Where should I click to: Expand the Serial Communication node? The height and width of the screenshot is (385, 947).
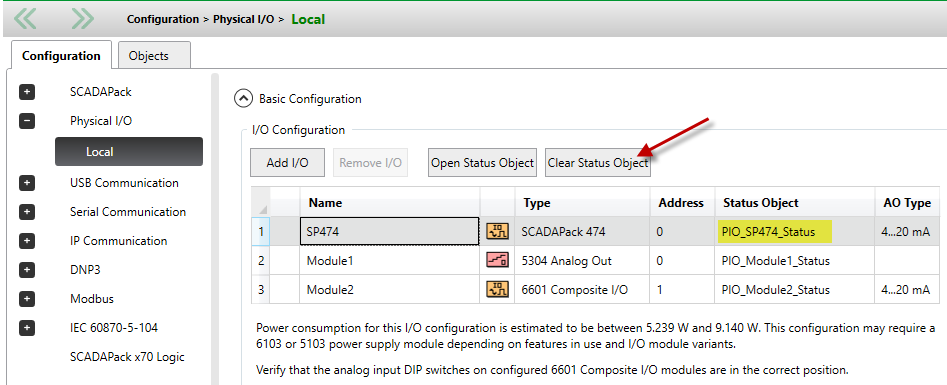27,212
